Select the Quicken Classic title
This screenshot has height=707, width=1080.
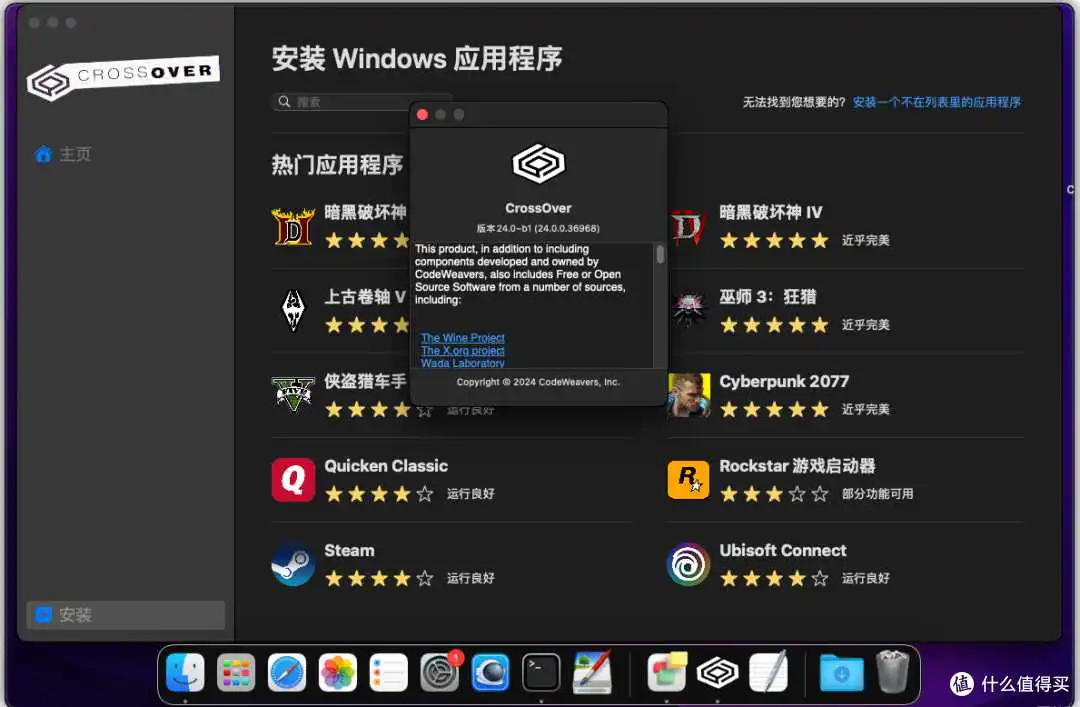point(386,466)
